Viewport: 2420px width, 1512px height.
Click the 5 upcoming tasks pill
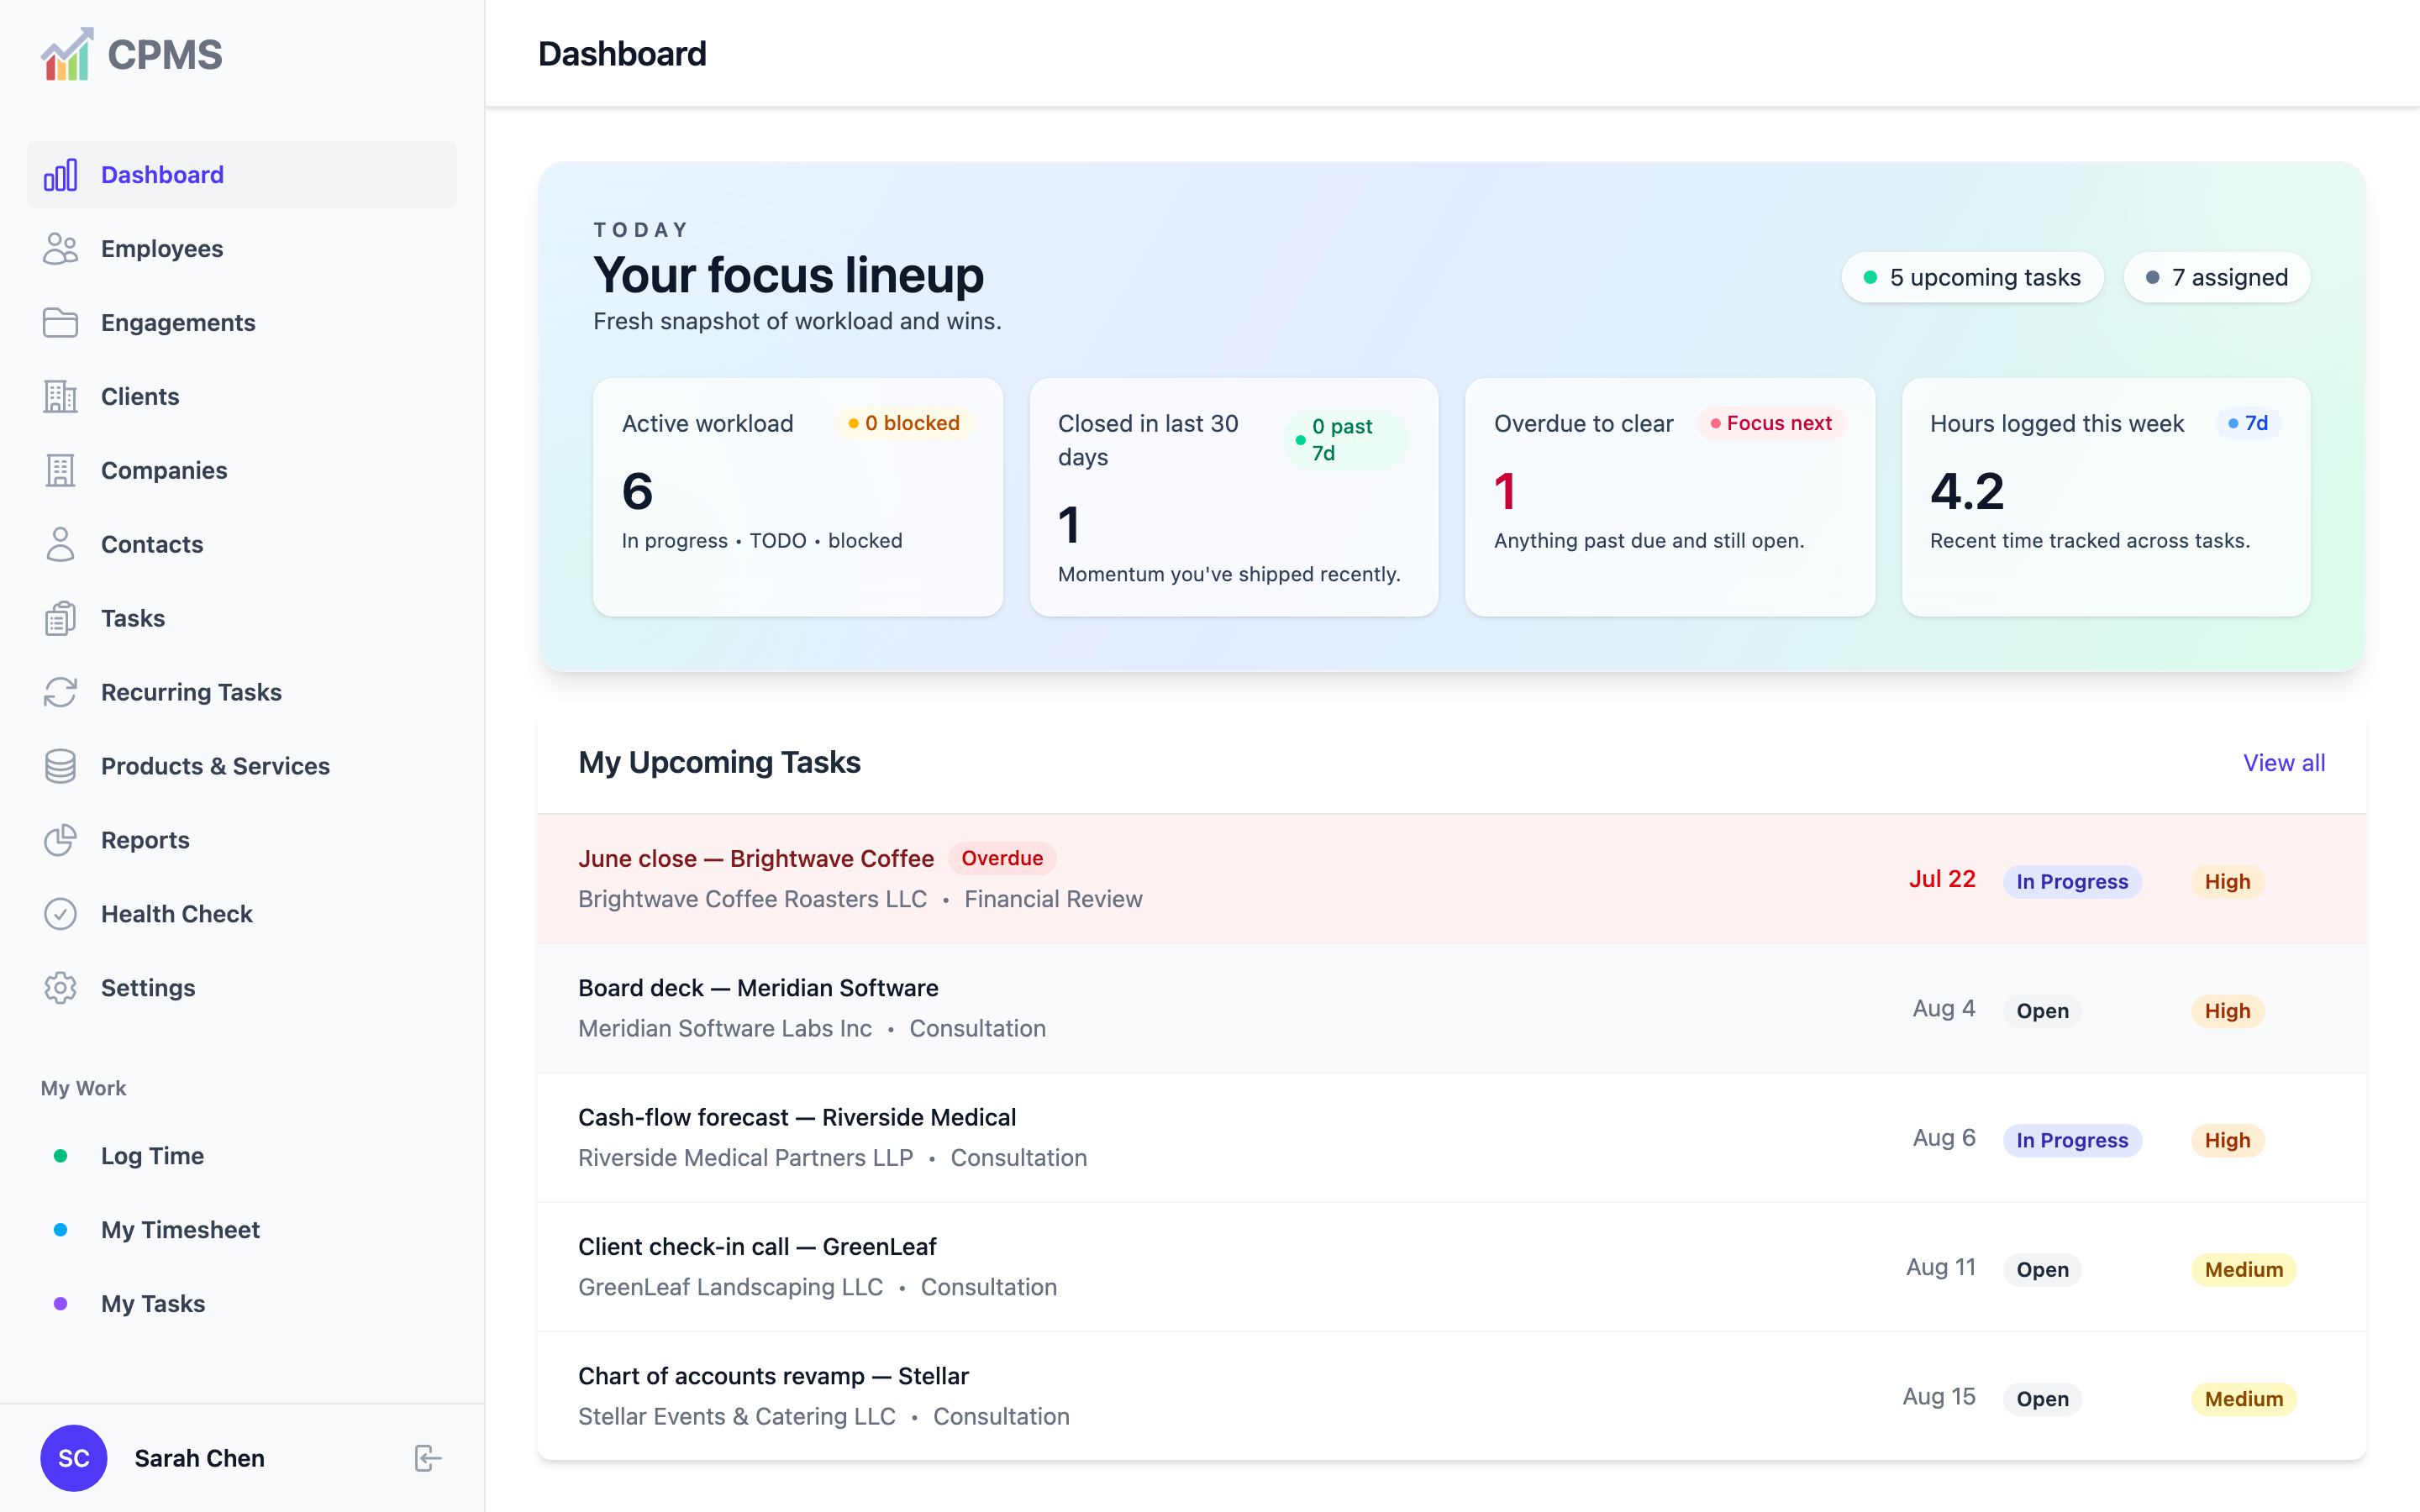tap(1972, 278)
